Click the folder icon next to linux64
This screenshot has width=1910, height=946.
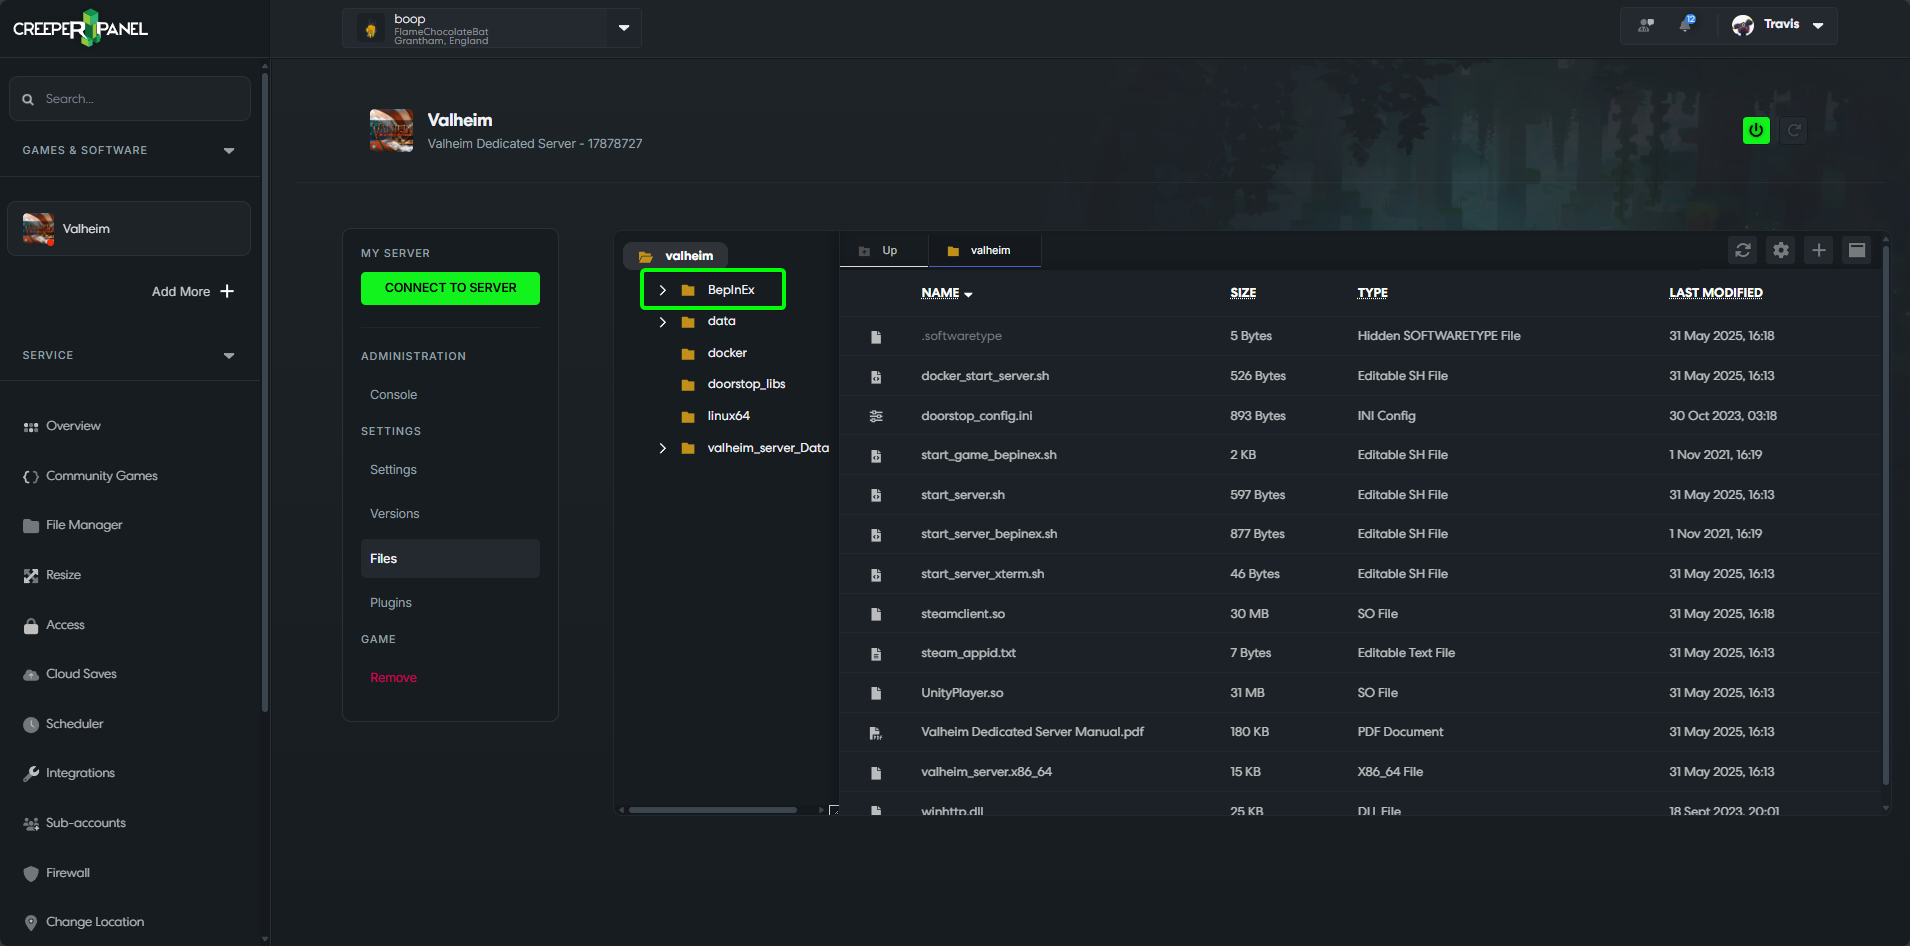(x=688, y=417)
